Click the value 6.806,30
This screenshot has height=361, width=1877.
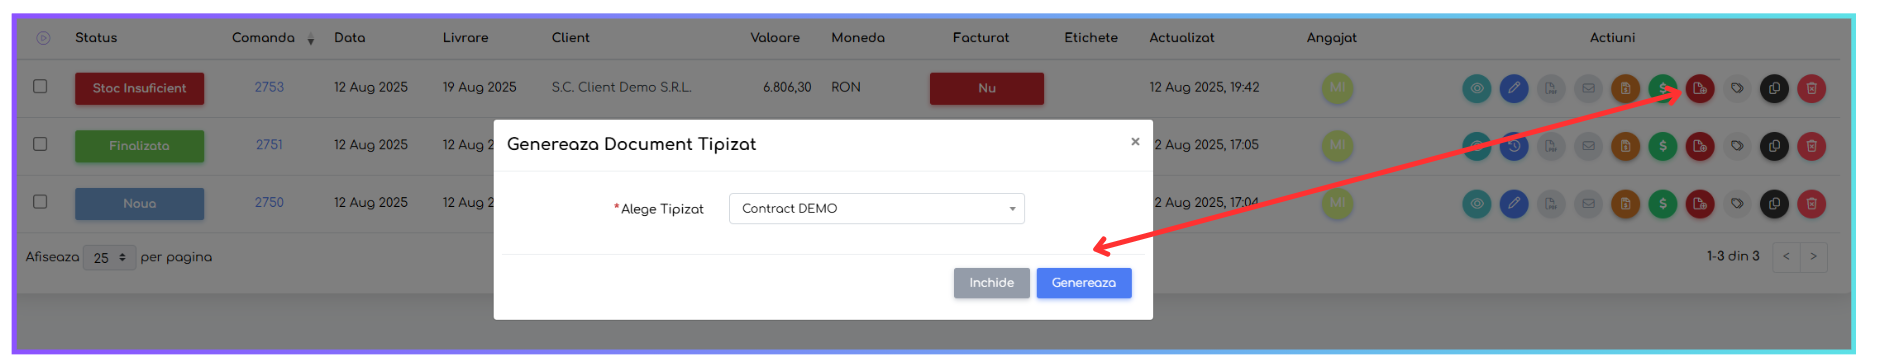click(787, 87)
